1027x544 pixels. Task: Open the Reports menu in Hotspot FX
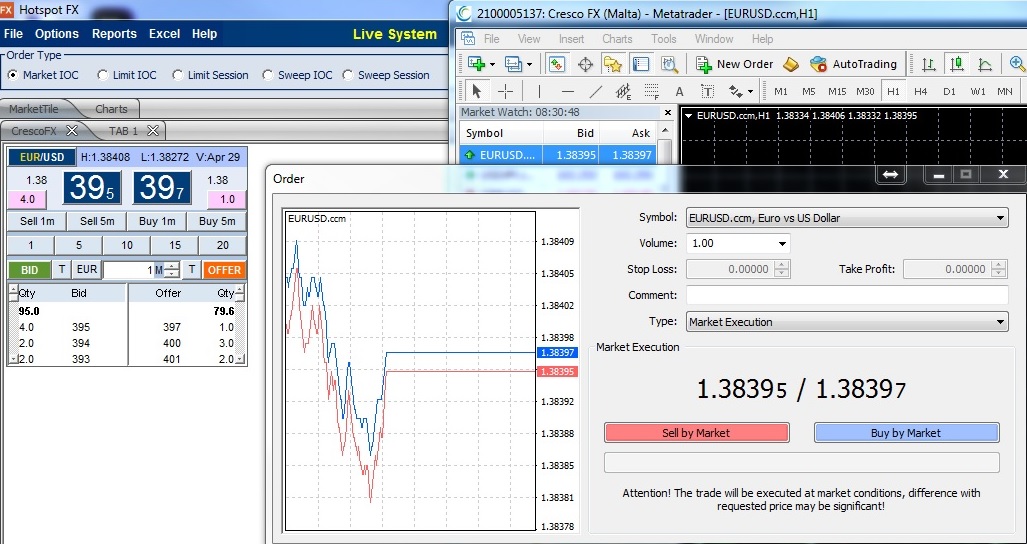(x=114, y=34)
